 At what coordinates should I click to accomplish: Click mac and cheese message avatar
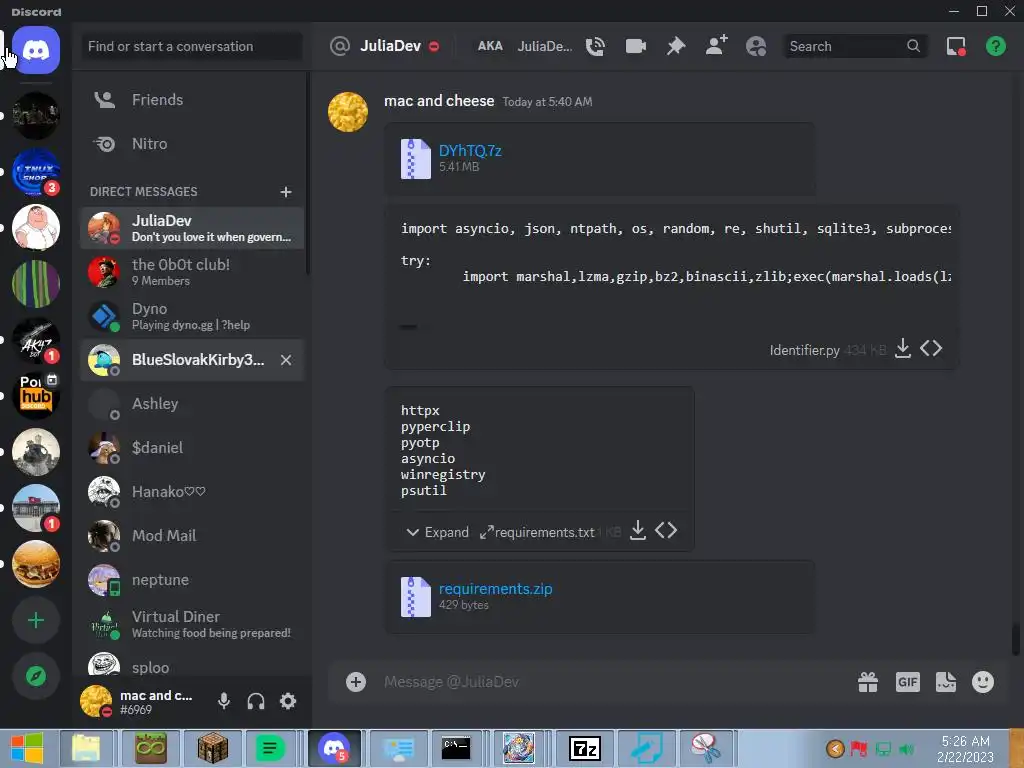point(347,112)
